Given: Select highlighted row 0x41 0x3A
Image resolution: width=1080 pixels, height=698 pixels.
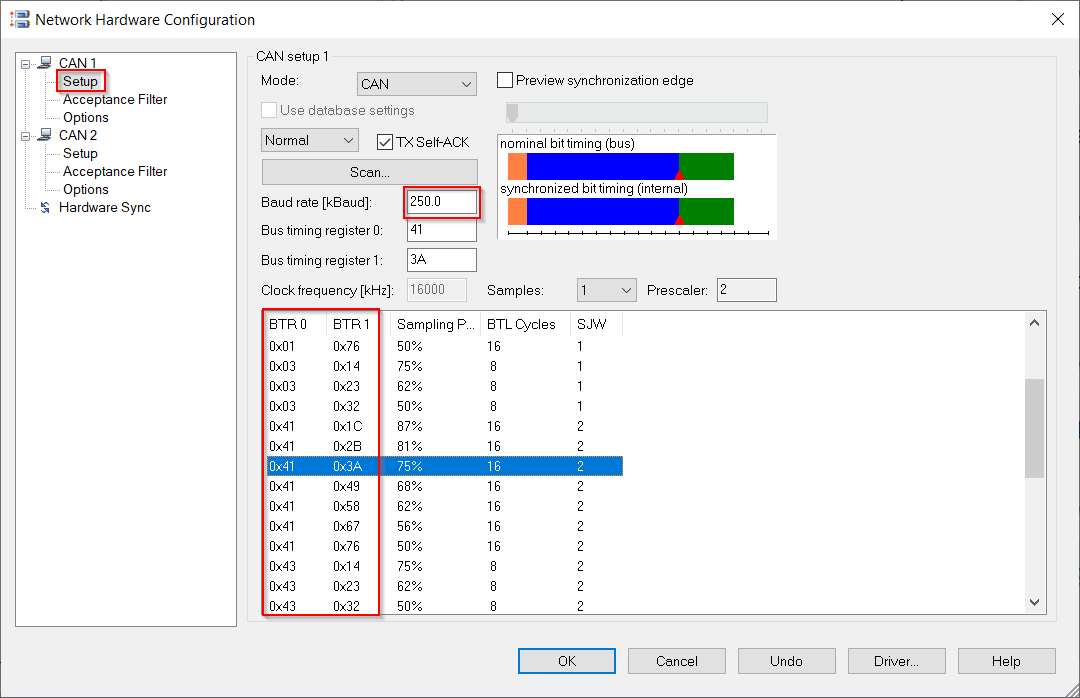Looking at the screenshot, I should pyautogui.click(x=445, y=466).
